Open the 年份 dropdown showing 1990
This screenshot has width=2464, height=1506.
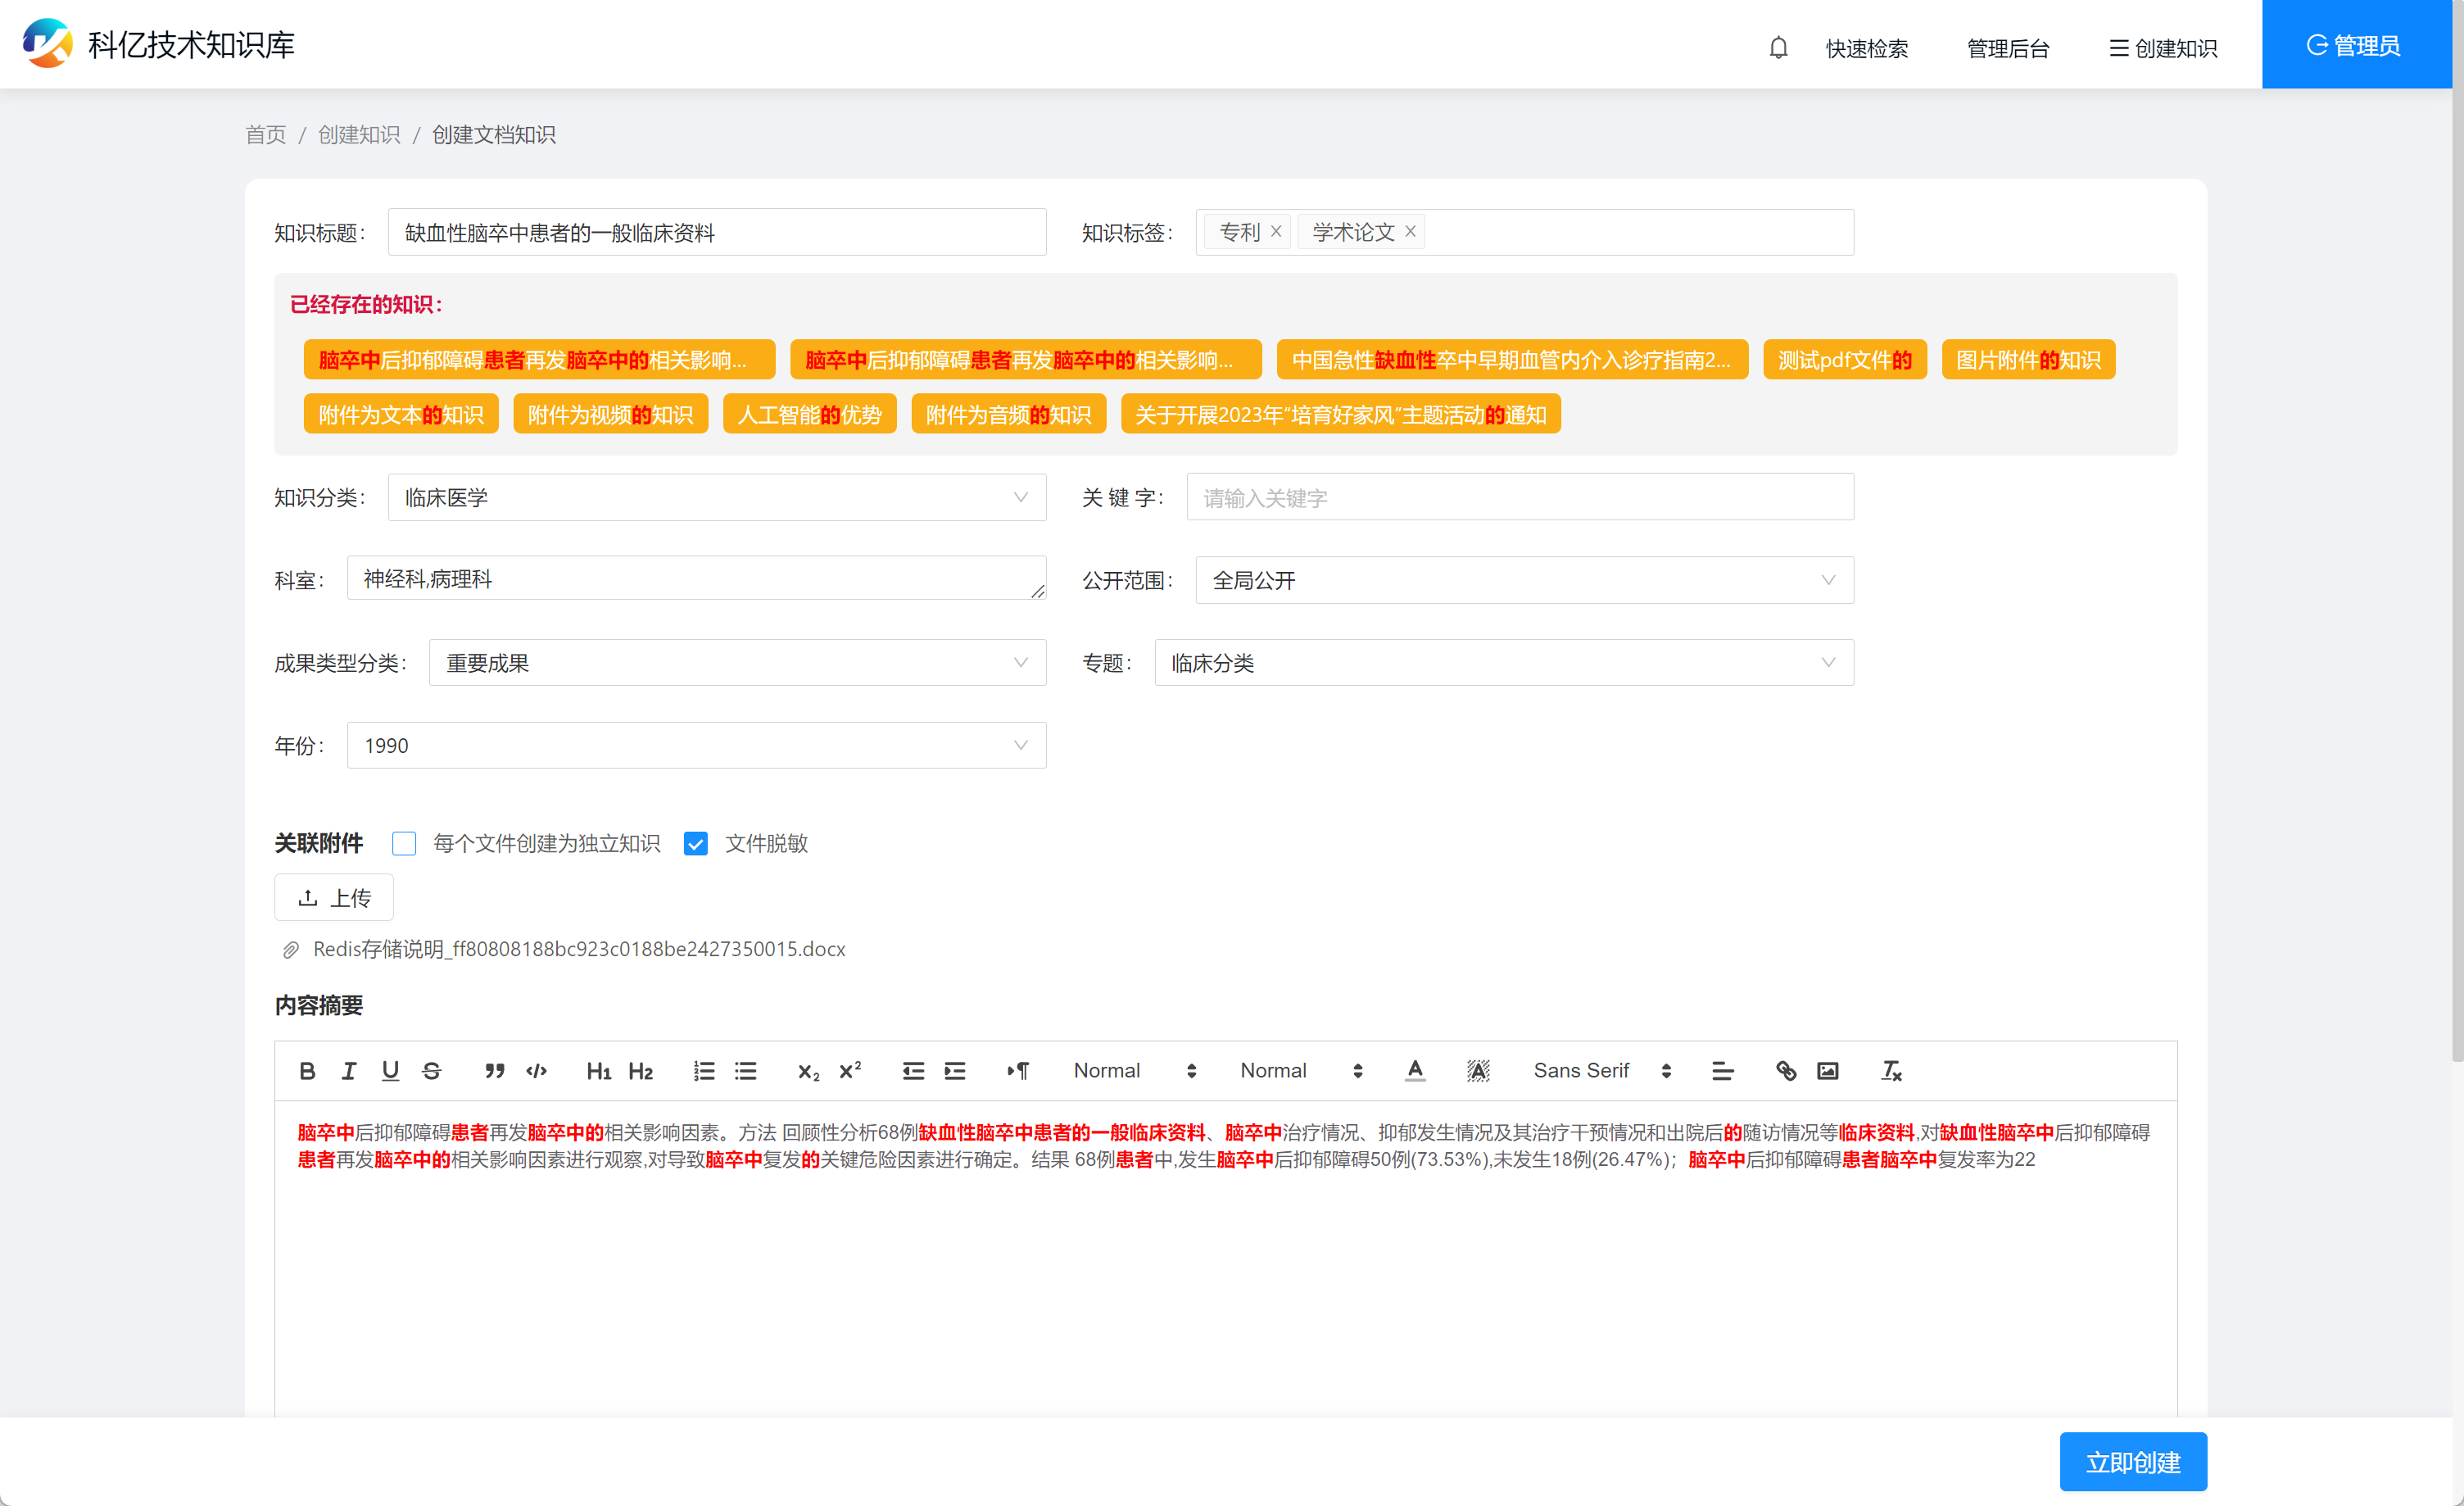click(x=696, y=745)
